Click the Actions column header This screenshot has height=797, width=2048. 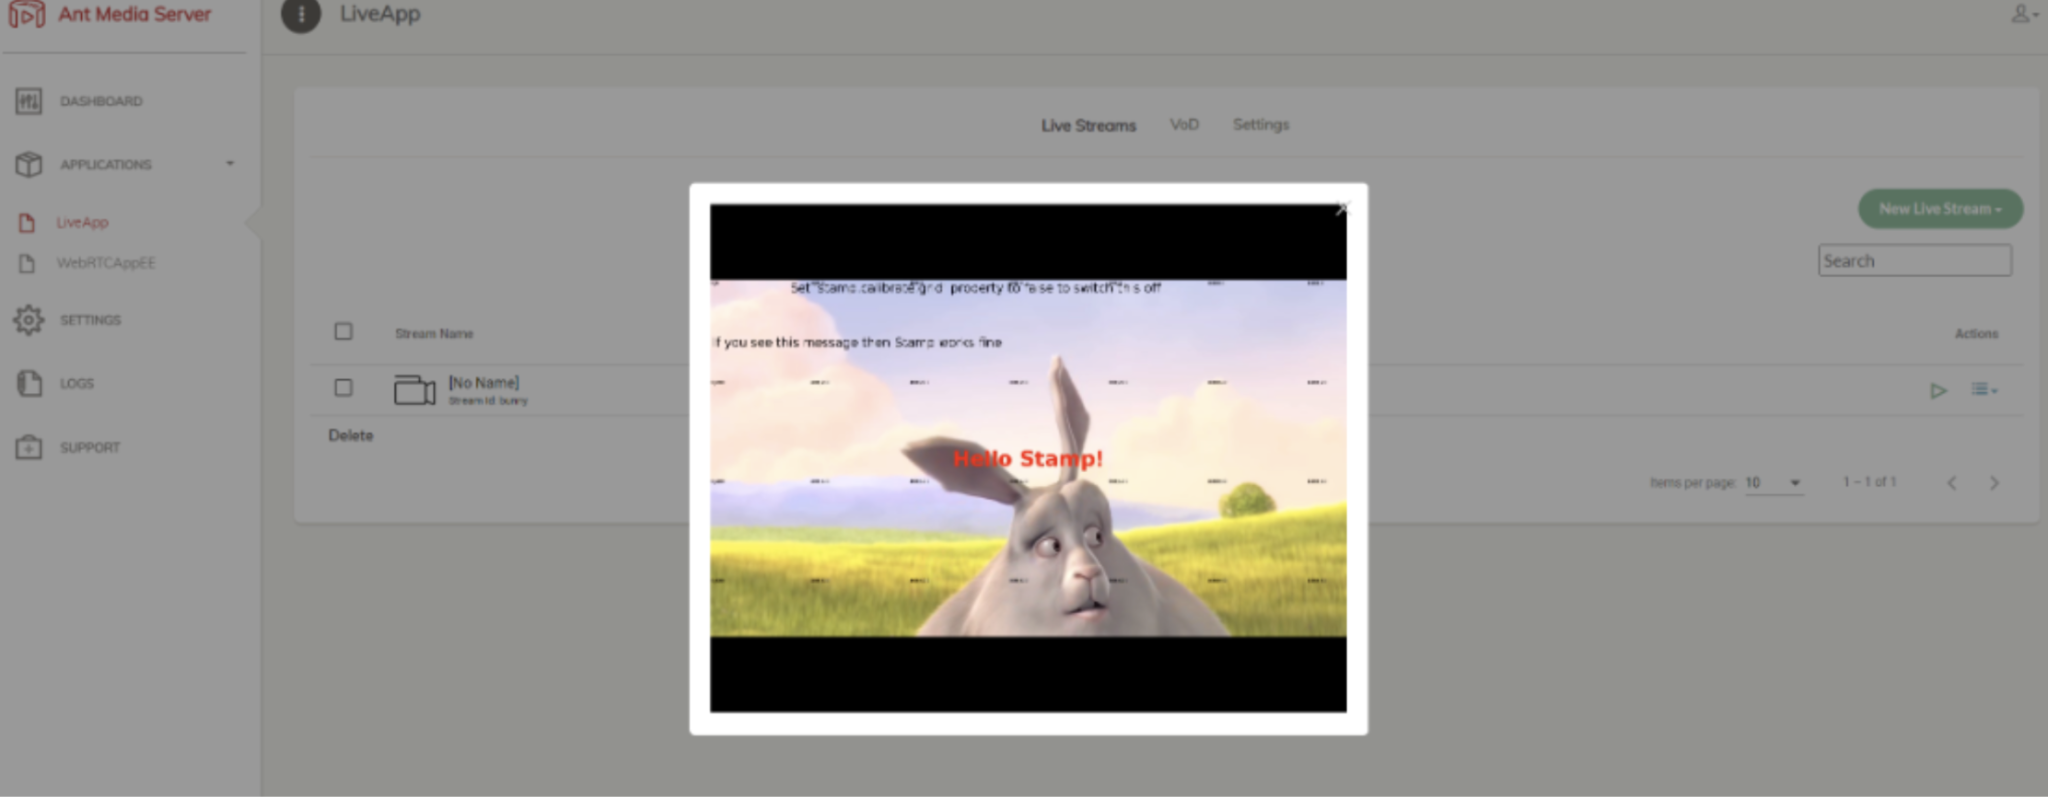coord(1976,334)
